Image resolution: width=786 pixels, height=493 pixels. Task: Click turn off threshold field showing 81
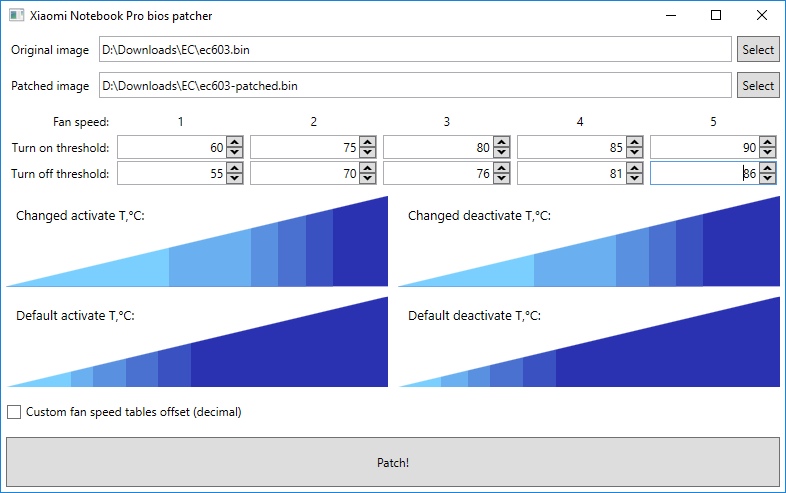(572, 174)
